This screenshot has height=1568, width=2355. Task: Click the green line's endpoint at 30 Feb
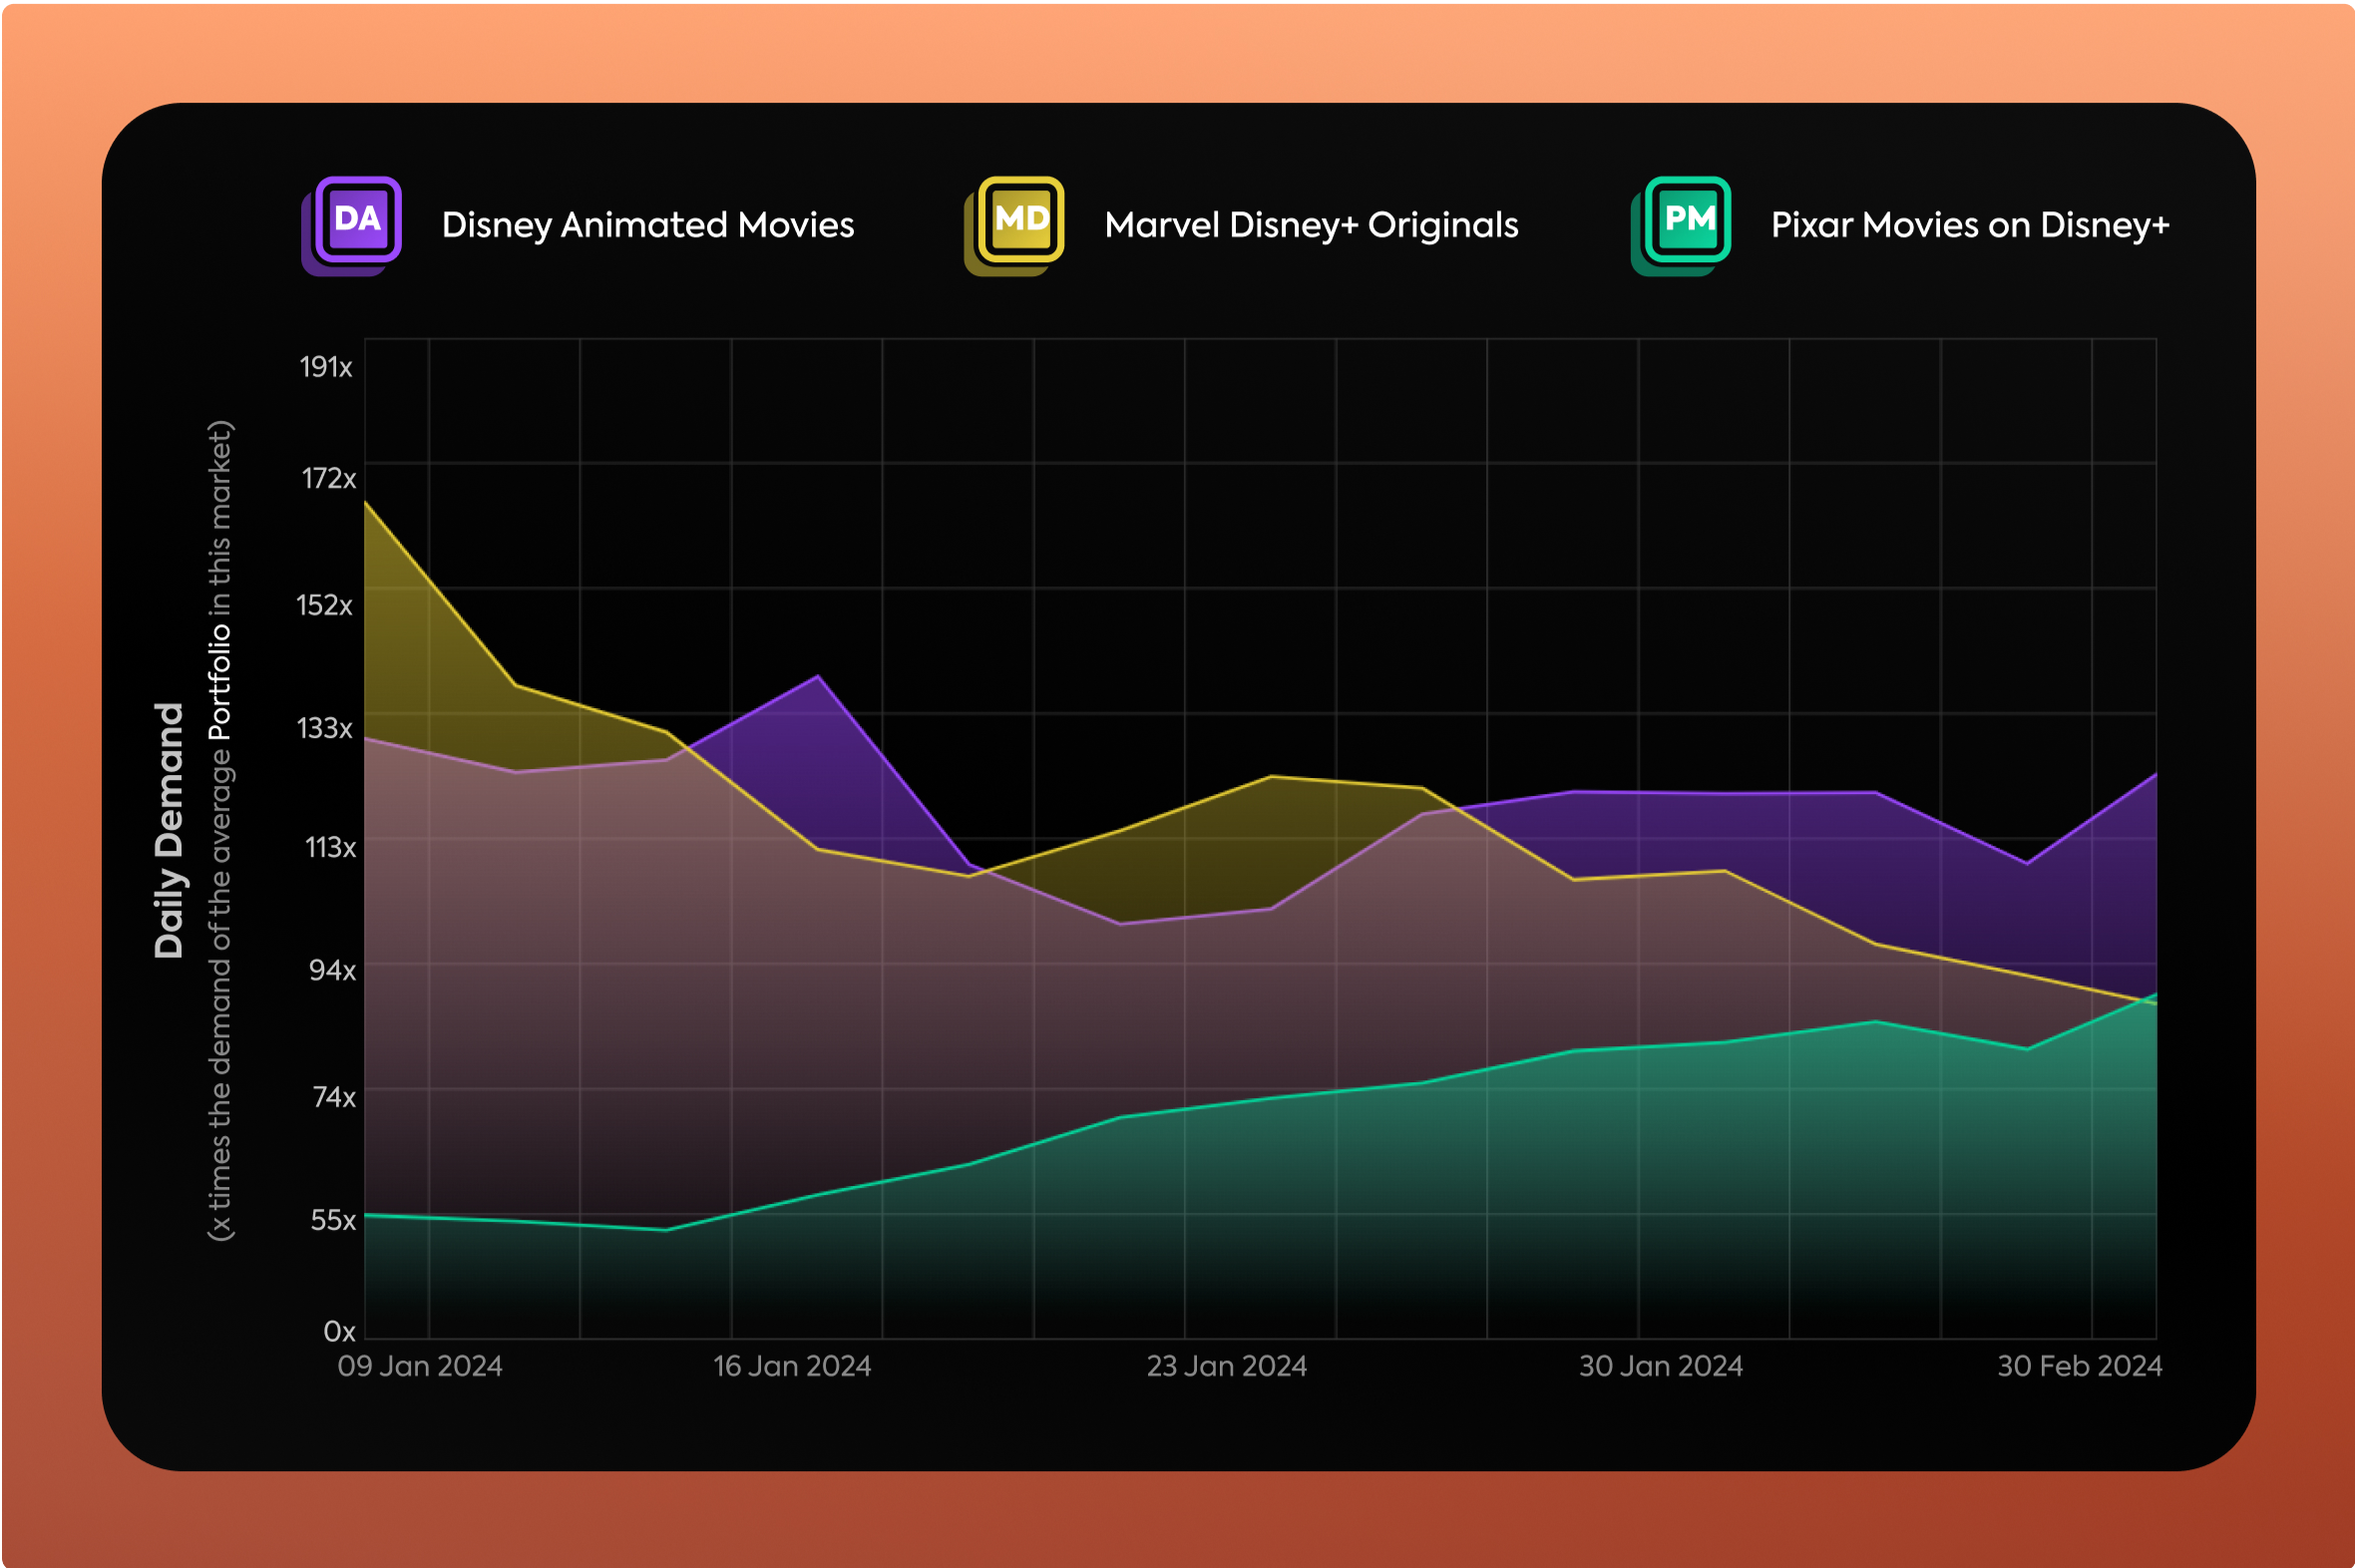(x=2155, y=995)
